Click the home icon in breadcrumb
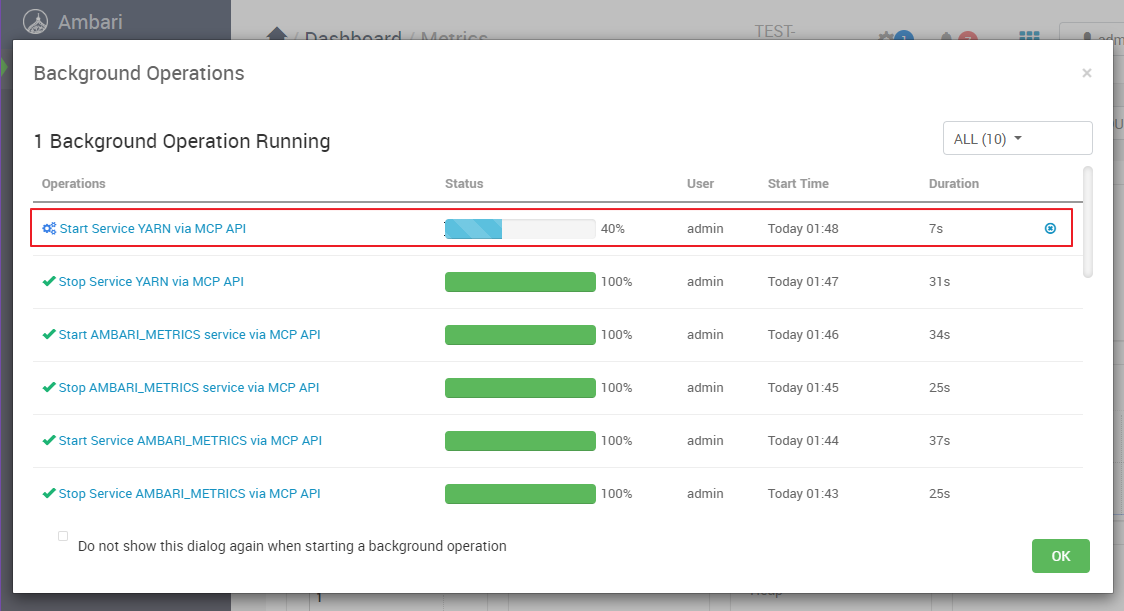 tap(277, 34)
